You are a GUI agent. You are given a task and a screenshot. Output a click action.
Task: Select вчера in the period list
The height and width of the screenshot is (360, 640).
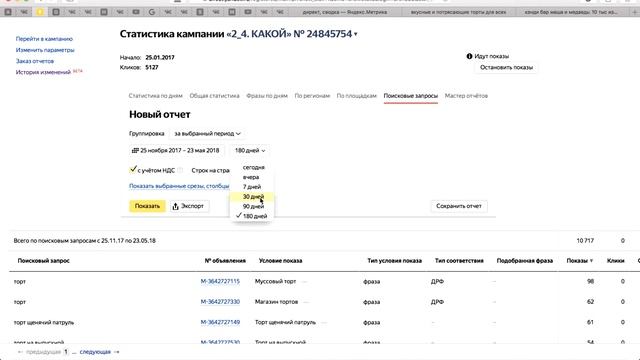click(251, 177)
